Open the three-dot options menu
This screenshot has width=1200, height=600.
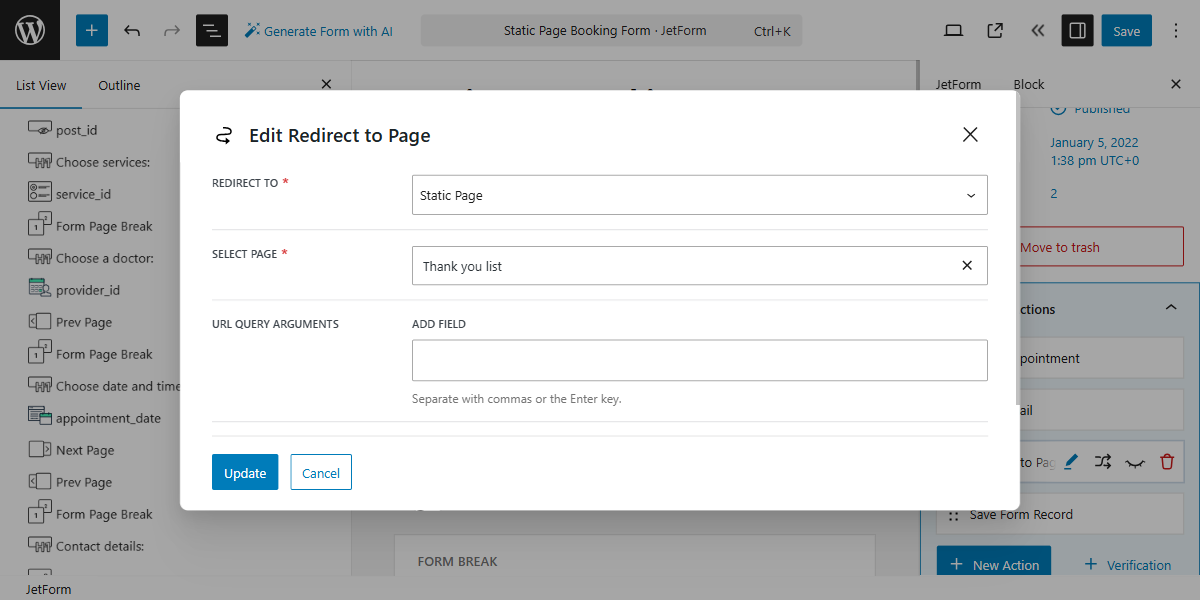tap(1175, 30)
